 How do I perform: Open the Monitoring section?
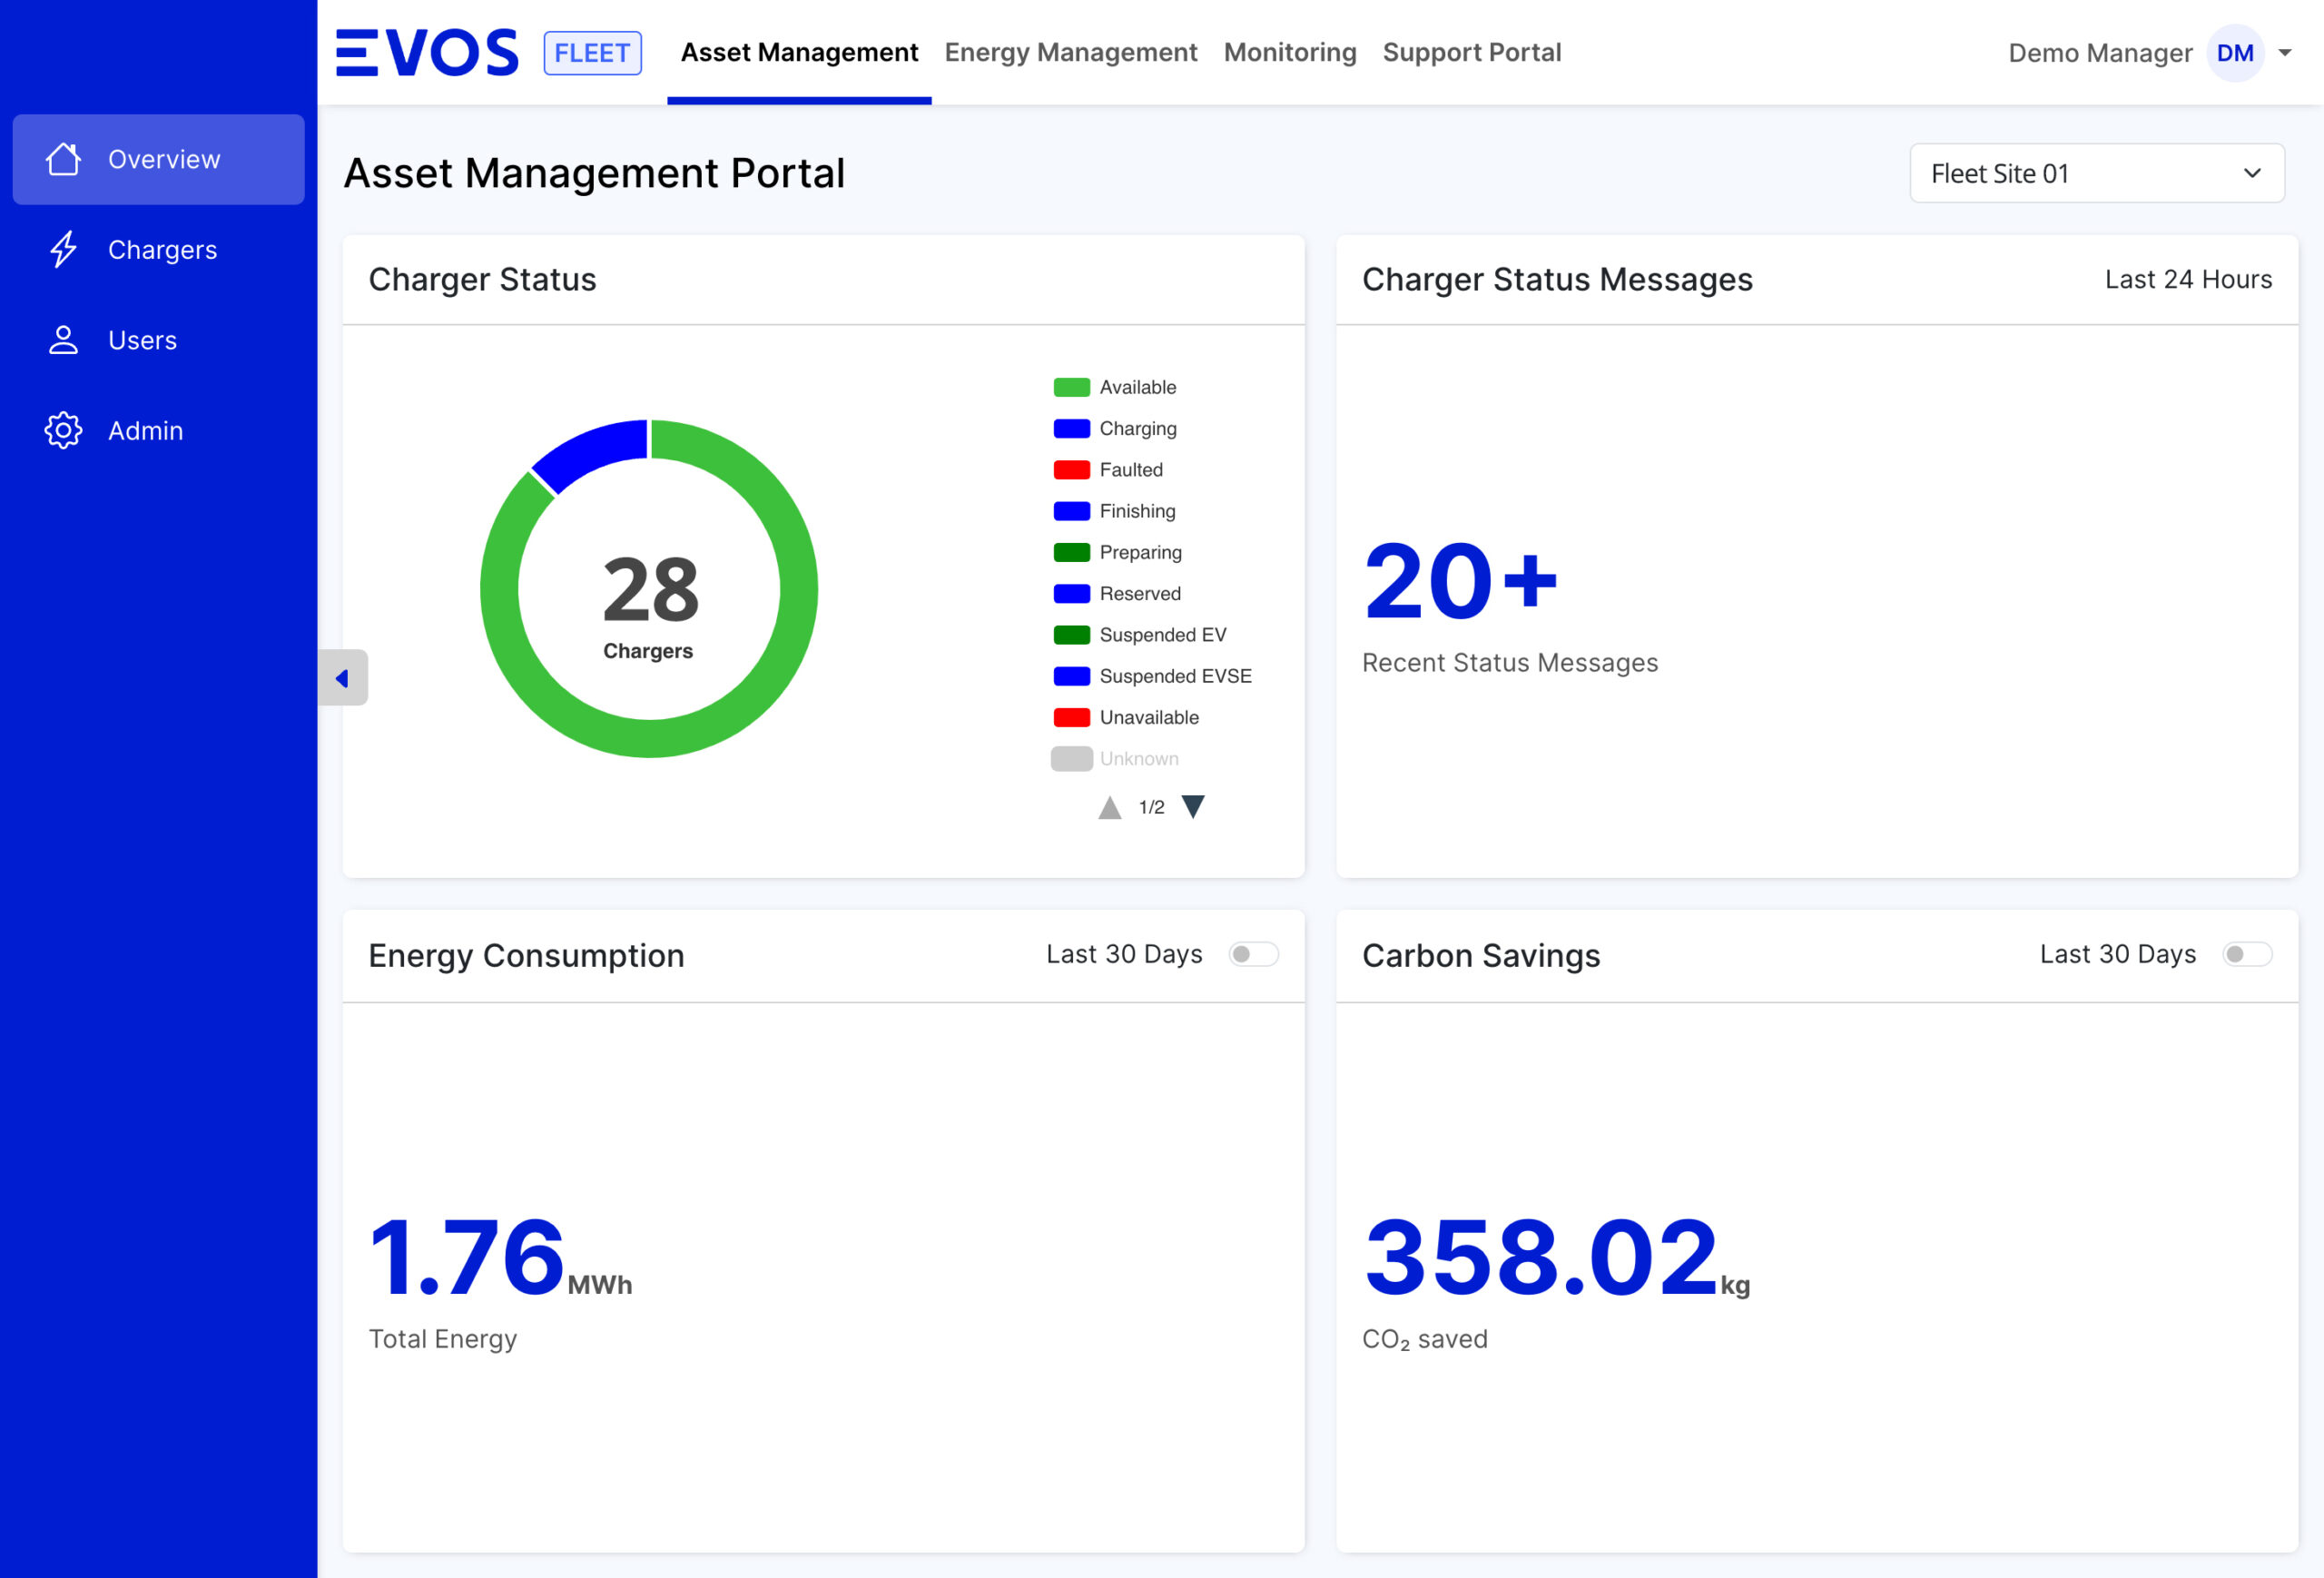(x=1289, y=52)
